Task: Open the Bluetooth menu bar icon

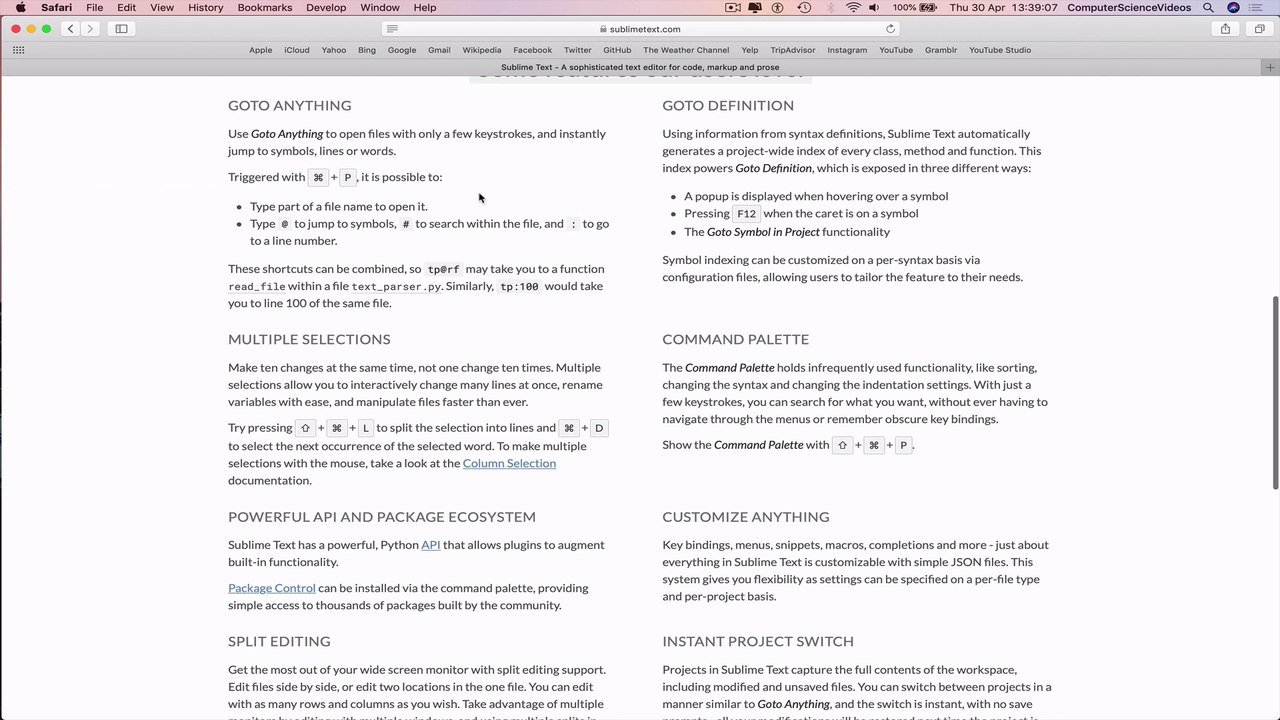Action: coord(829,8)
